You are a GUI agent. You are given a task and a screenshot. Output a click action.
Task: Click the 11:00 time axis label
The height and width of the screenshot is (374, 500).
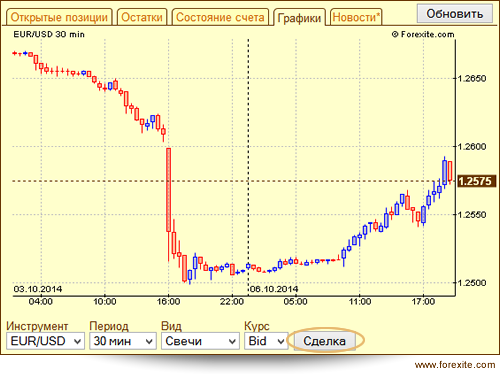[x=360, y=302]
